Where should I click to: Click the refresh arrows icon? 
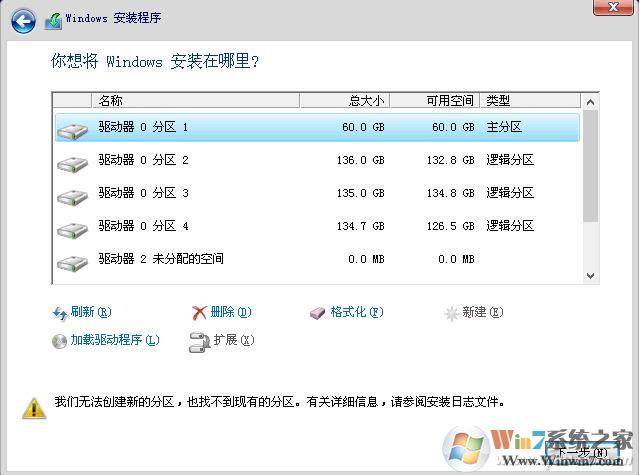tap(60, 313)
